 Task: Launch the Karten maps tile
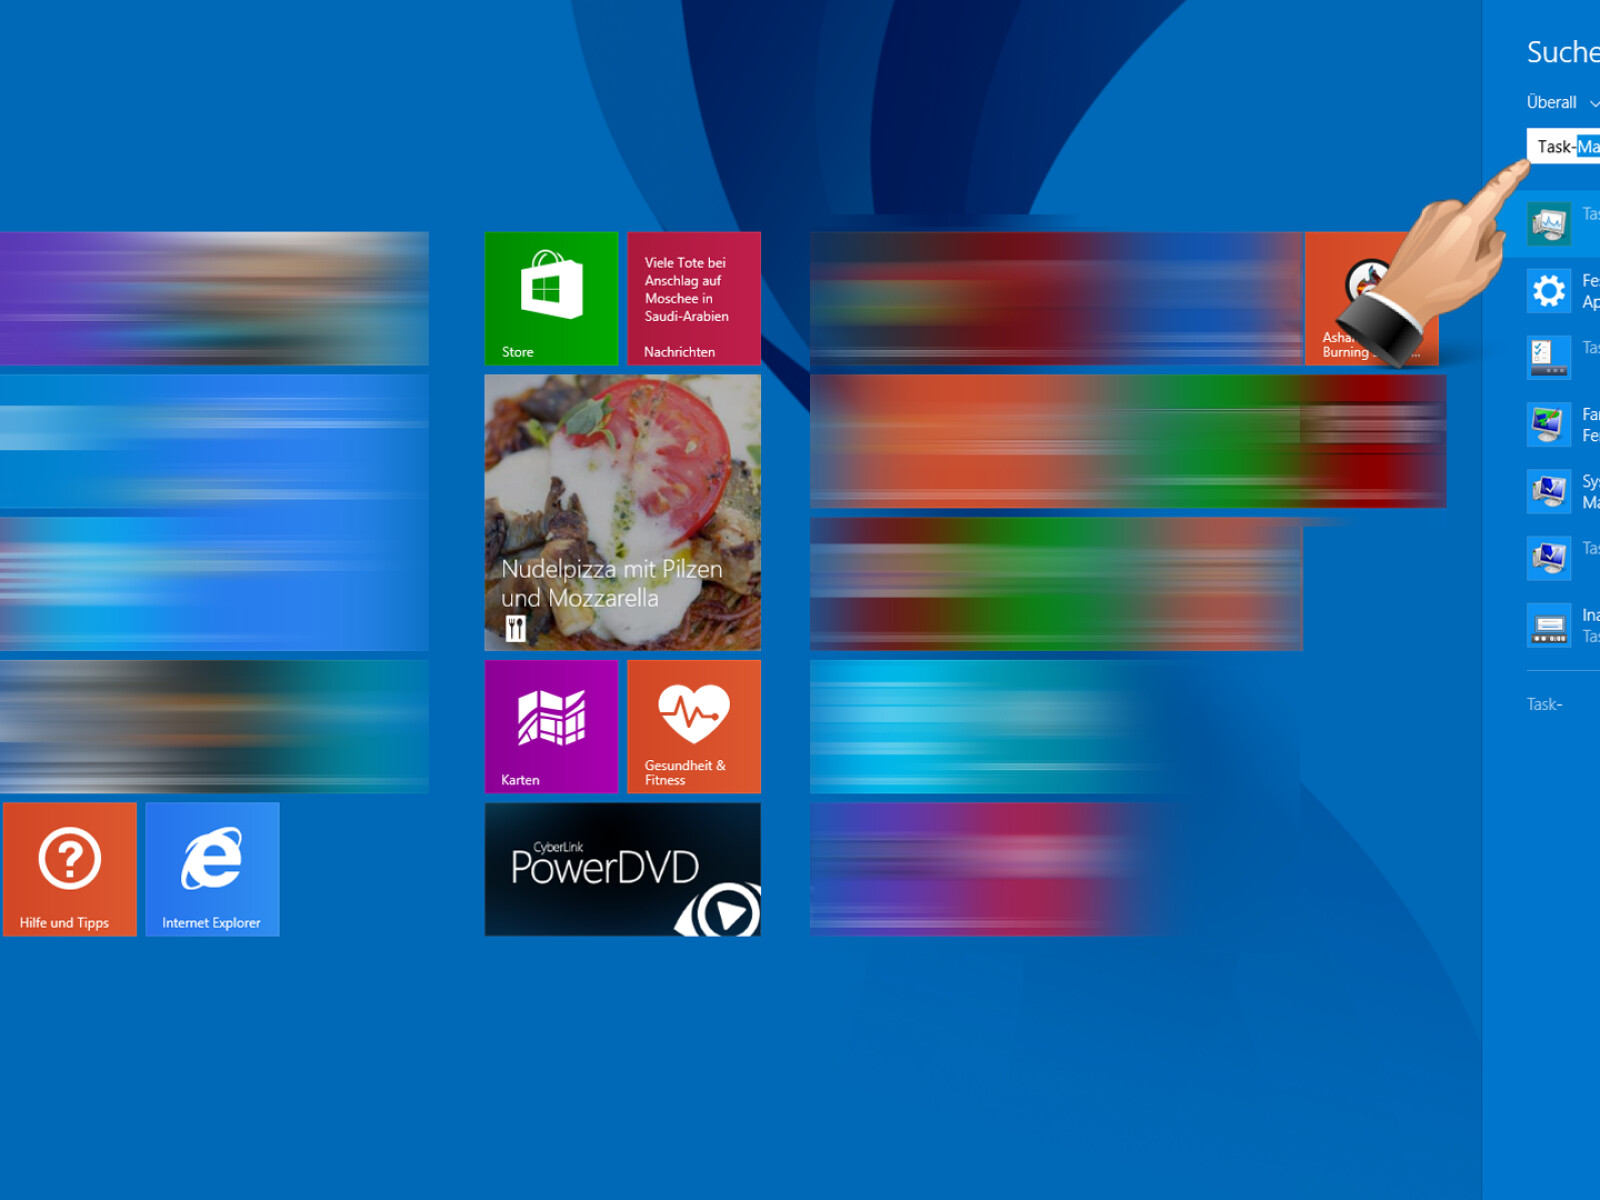coord(551,726)
